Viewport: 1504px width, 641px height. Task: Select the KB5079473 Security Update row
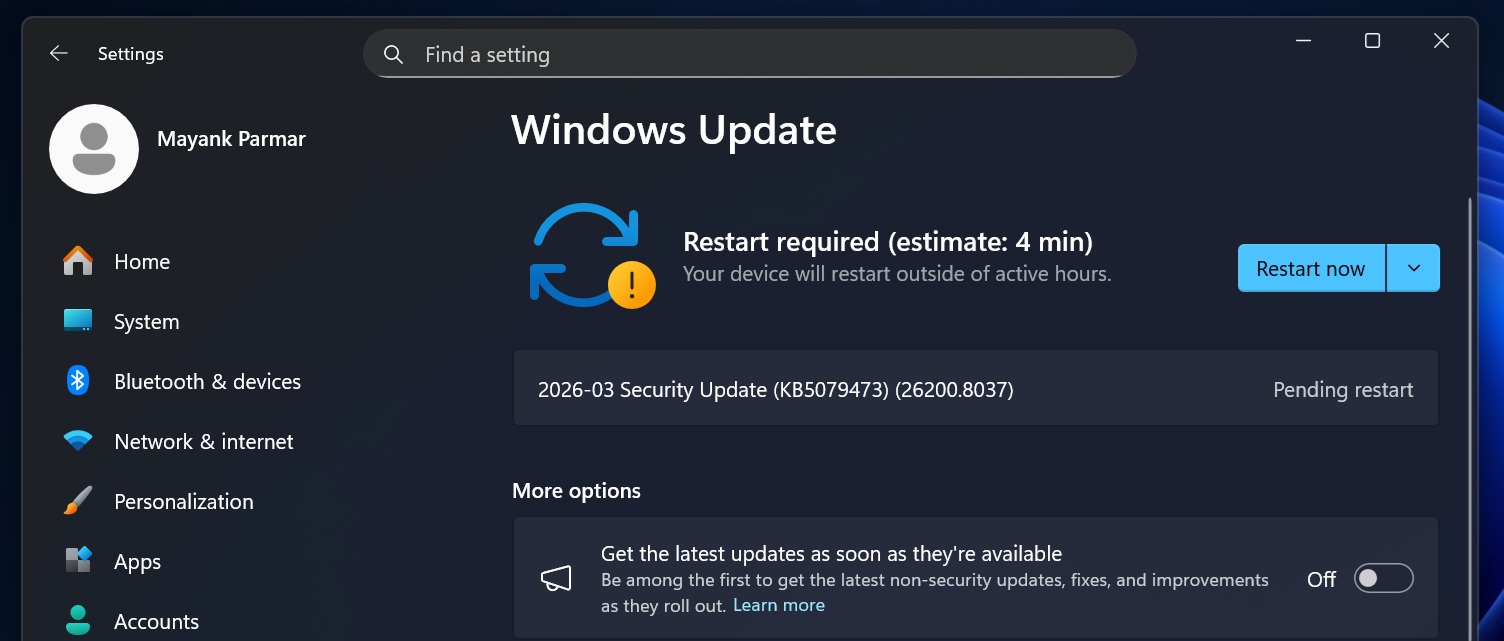pyautogui.click(x=975, y=390)
